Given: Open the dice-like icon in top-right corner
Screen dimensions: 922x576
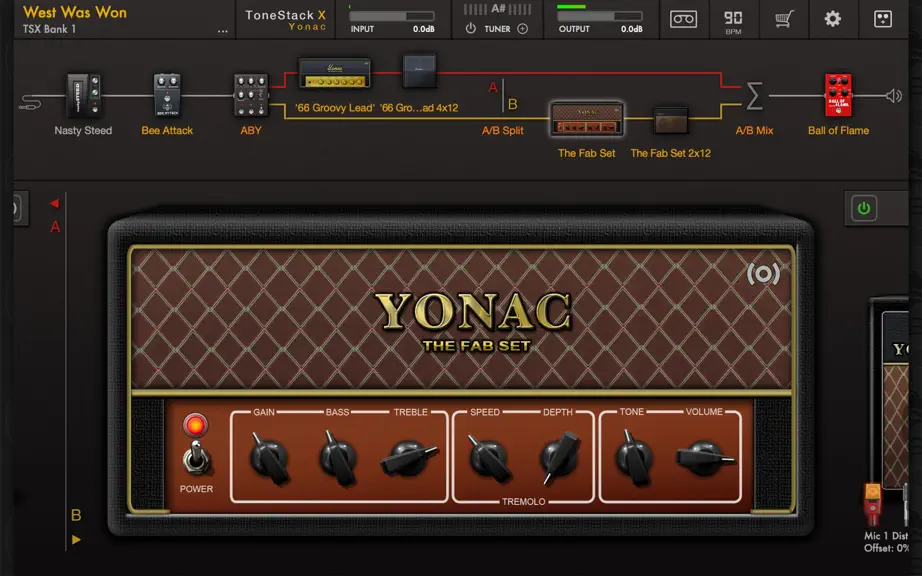Looking at the screenshot, I should click(x=883, y=19).
